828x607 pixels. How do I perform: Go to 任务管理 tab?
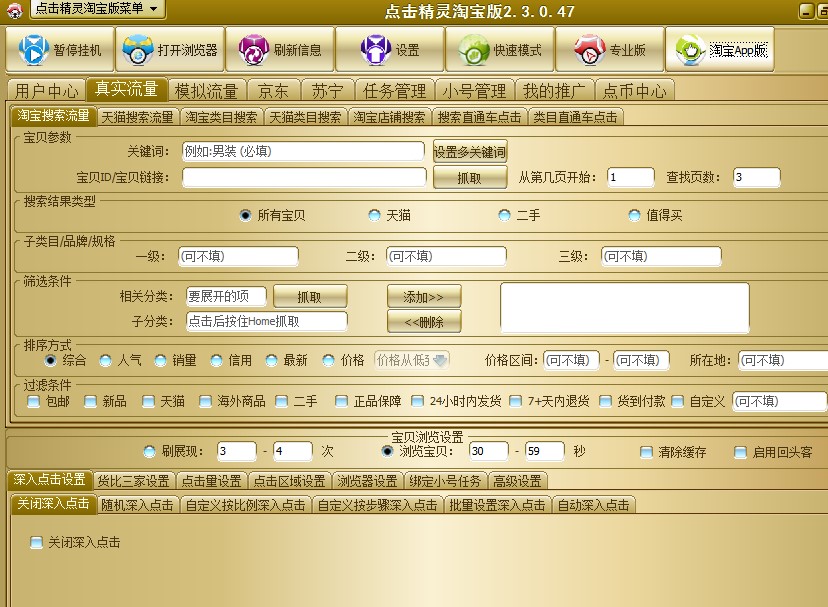tap(394, 91)
